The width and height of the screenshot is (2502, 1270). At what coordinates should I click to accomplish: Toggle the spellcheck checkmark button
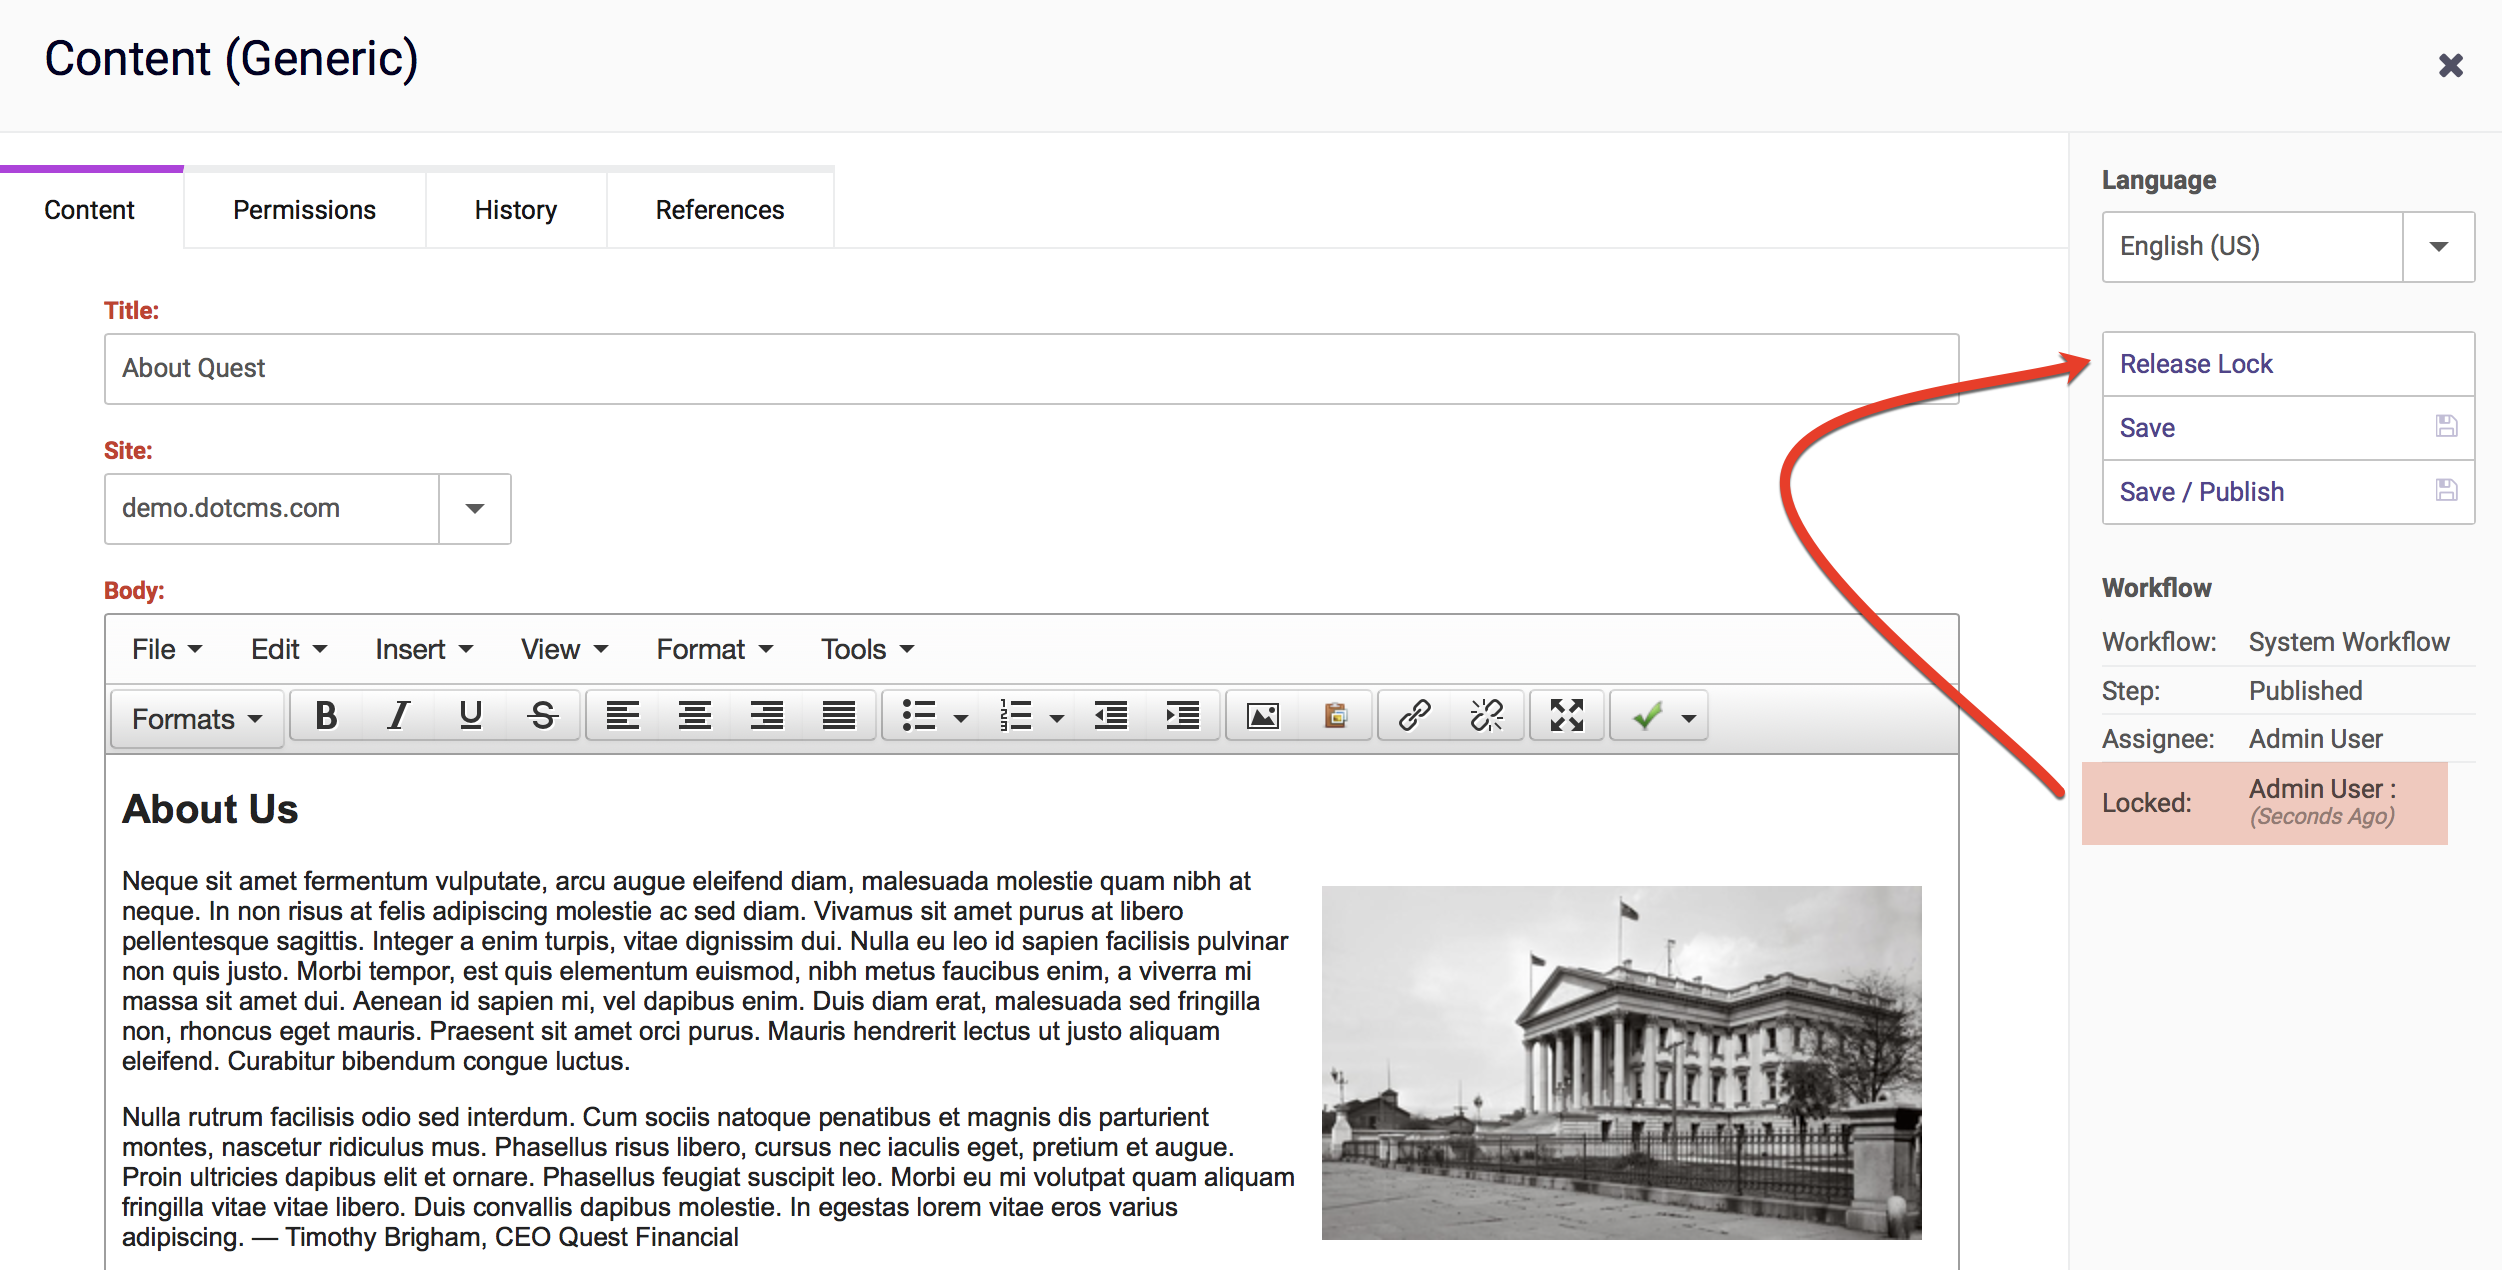tap(1646, 716)
